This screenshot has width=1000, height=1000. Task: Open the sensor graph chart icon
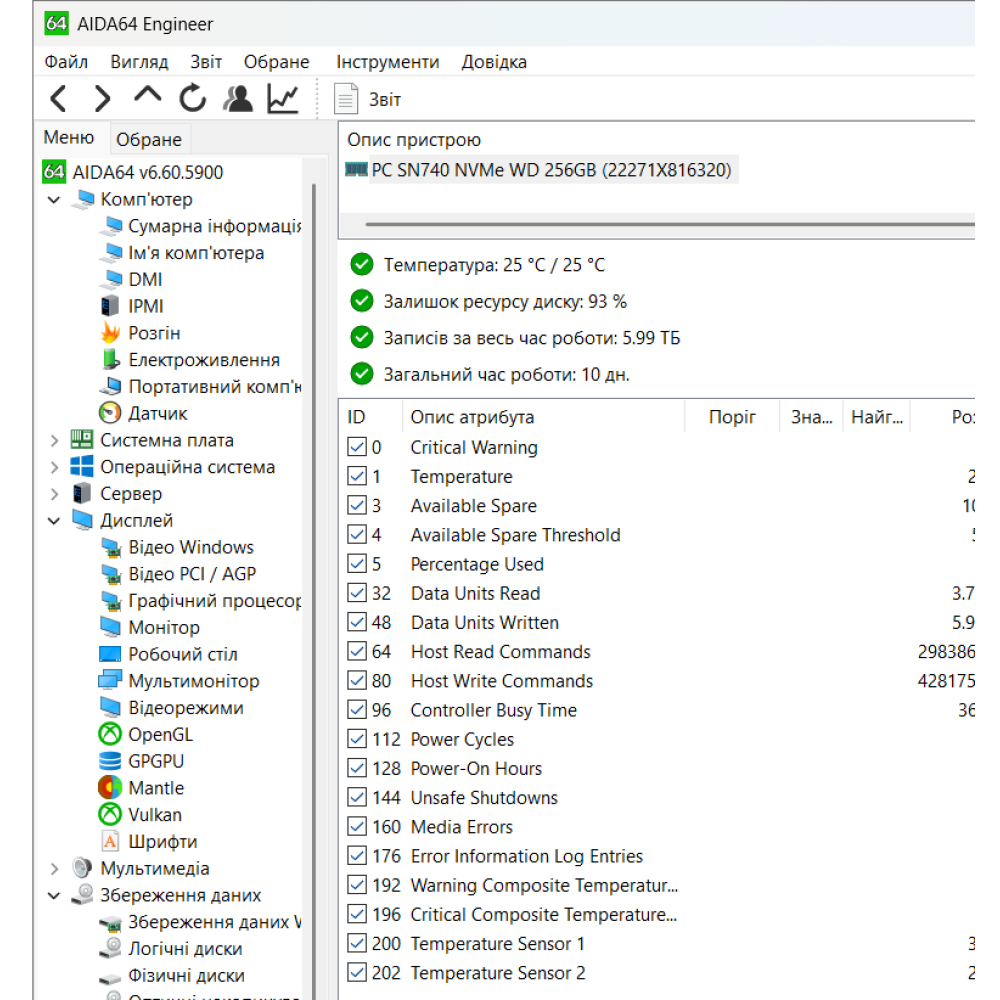(281, 97)
